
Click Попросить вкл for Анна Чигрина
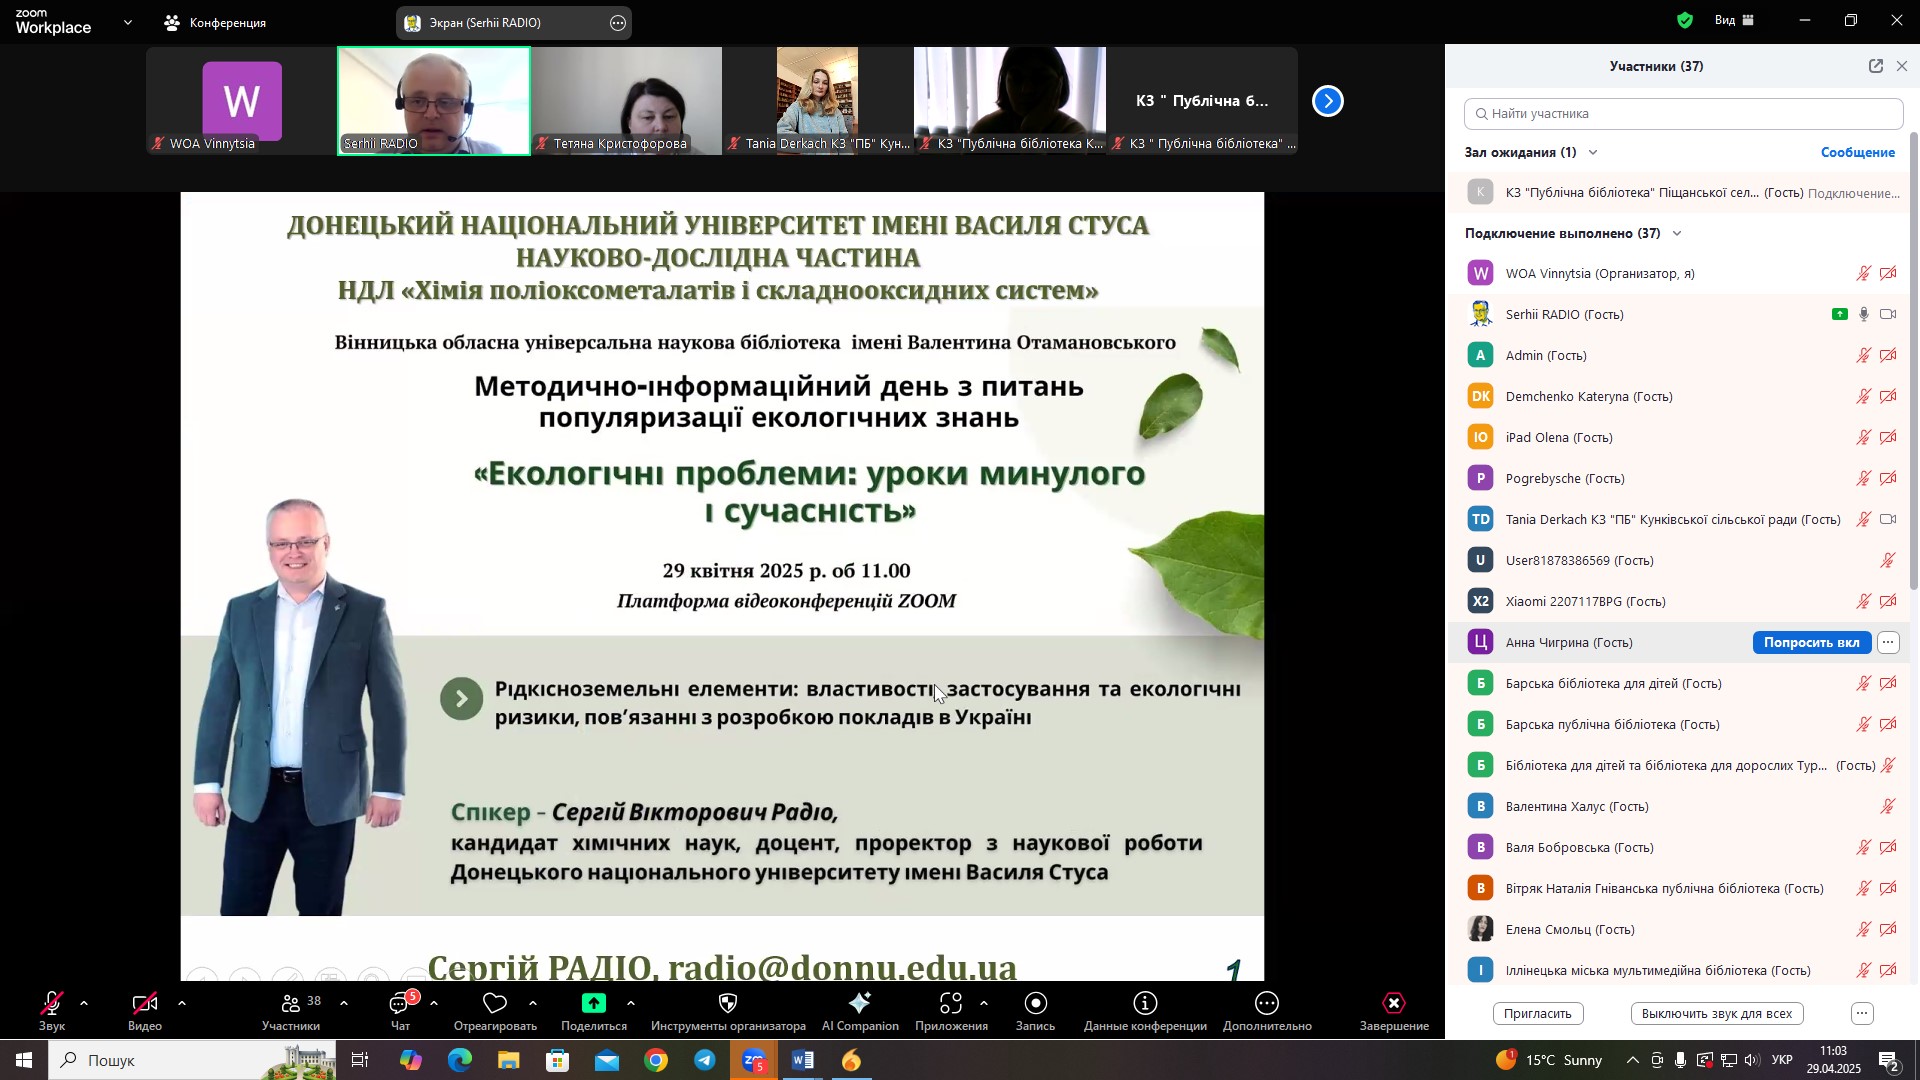[x=1811, y=643]
